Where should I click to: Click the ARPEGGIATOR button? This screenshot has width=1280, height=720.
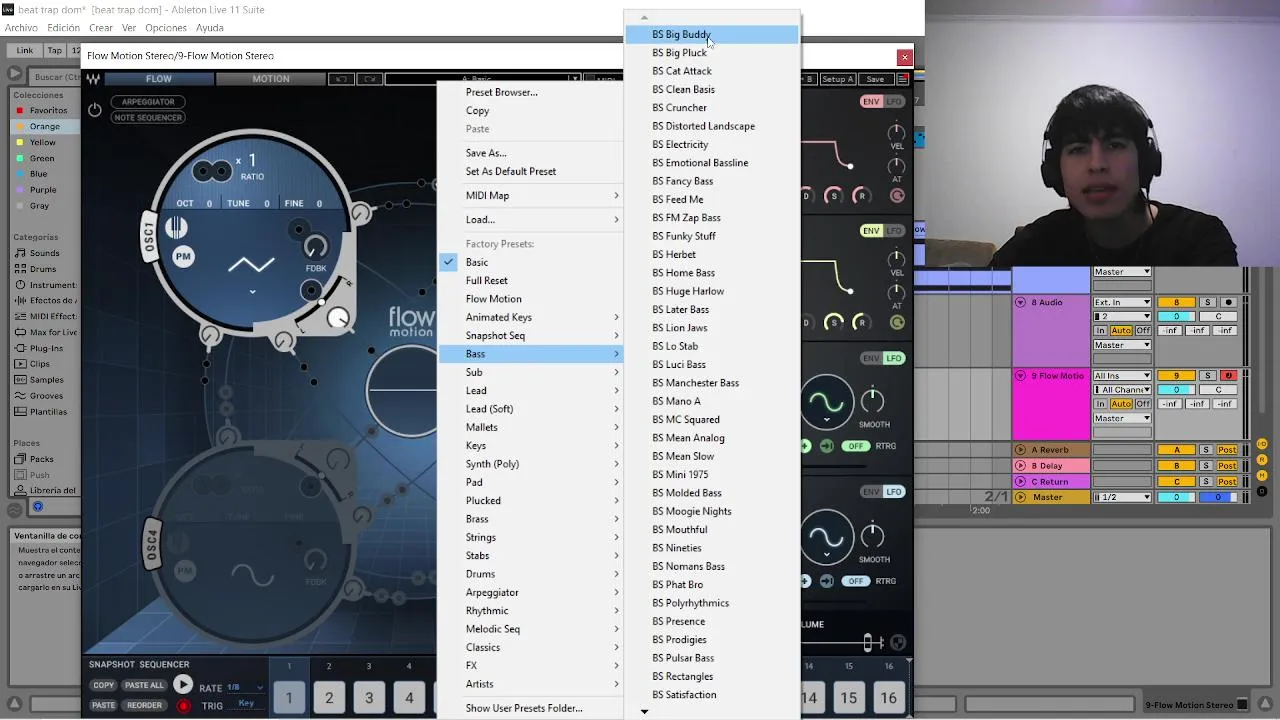[x=148, y=102]
